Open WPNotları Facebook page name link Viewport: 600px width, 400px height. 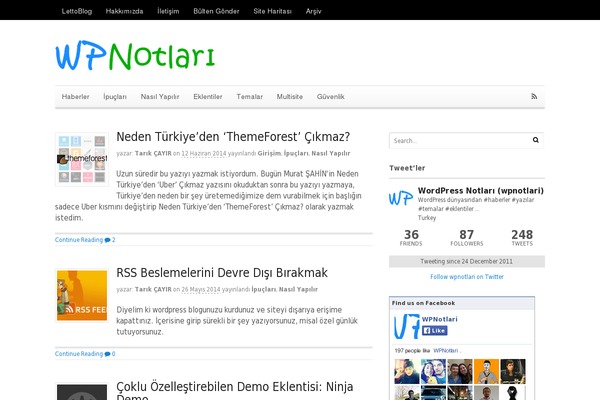click(440, 319)
